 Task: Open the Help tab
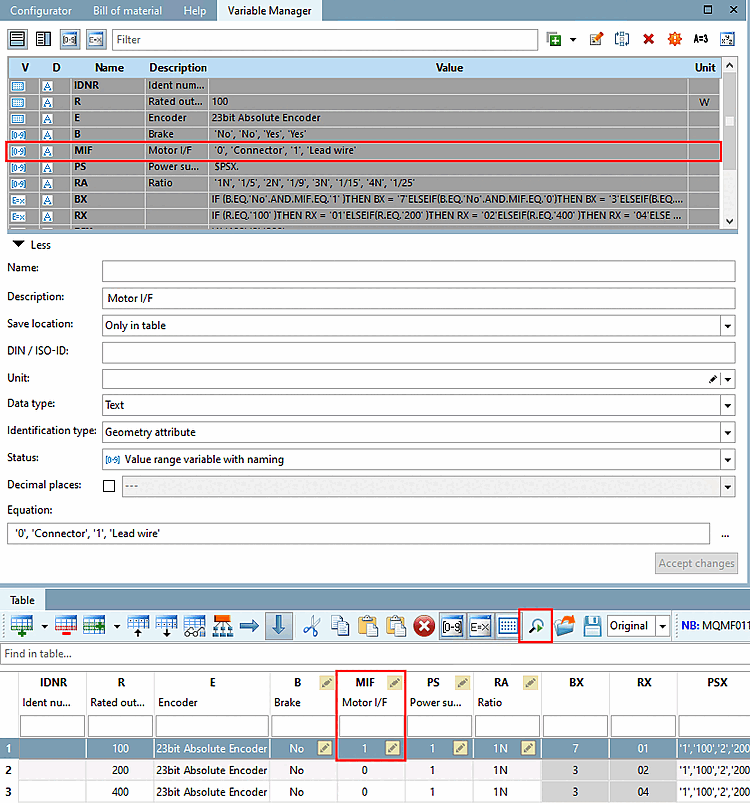(x=195, y=10)
